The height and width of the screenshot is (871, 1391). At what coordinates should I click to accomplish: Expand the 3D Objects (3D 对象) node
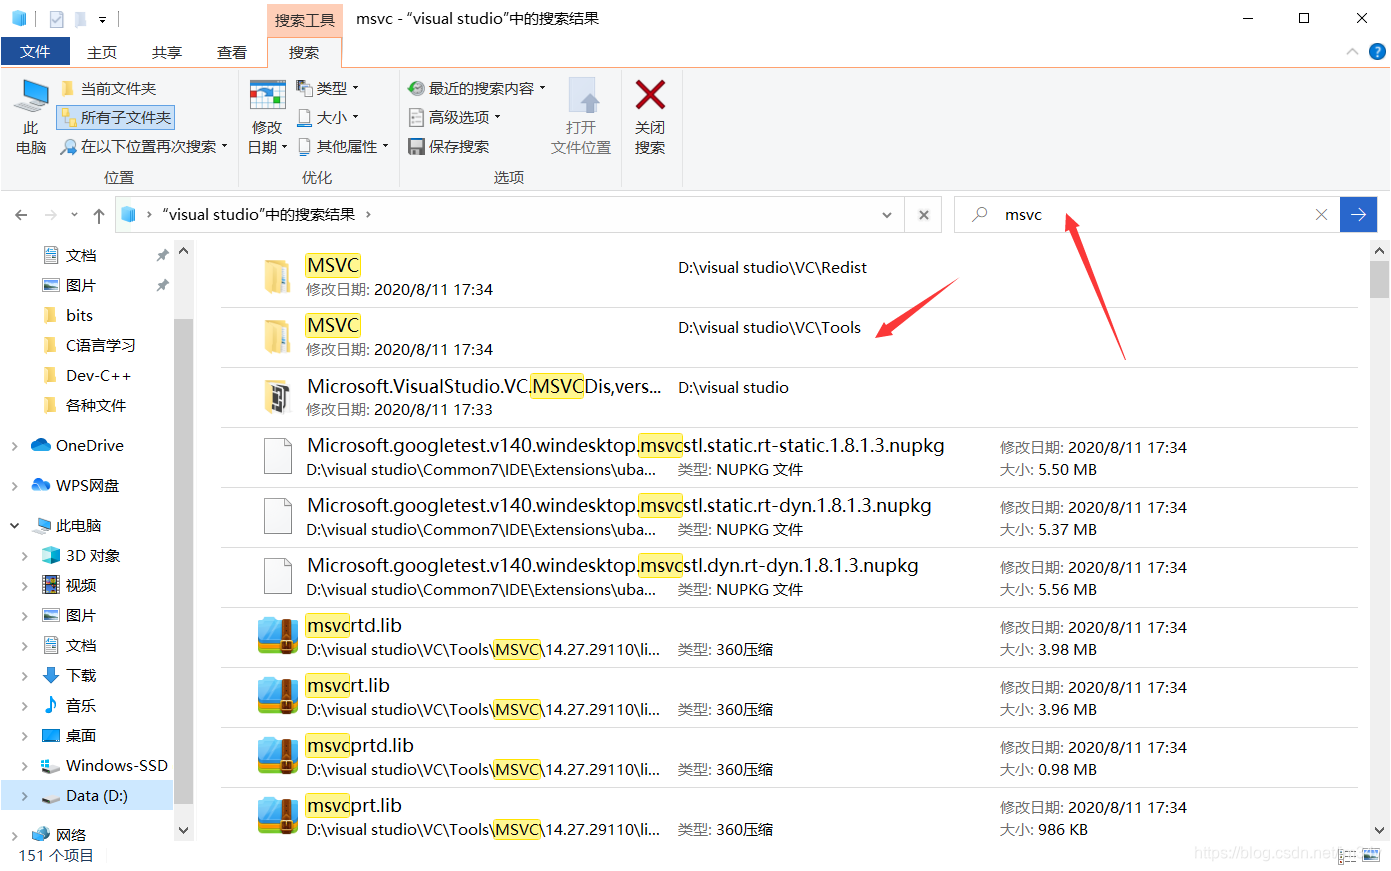[x=25, y=556]
